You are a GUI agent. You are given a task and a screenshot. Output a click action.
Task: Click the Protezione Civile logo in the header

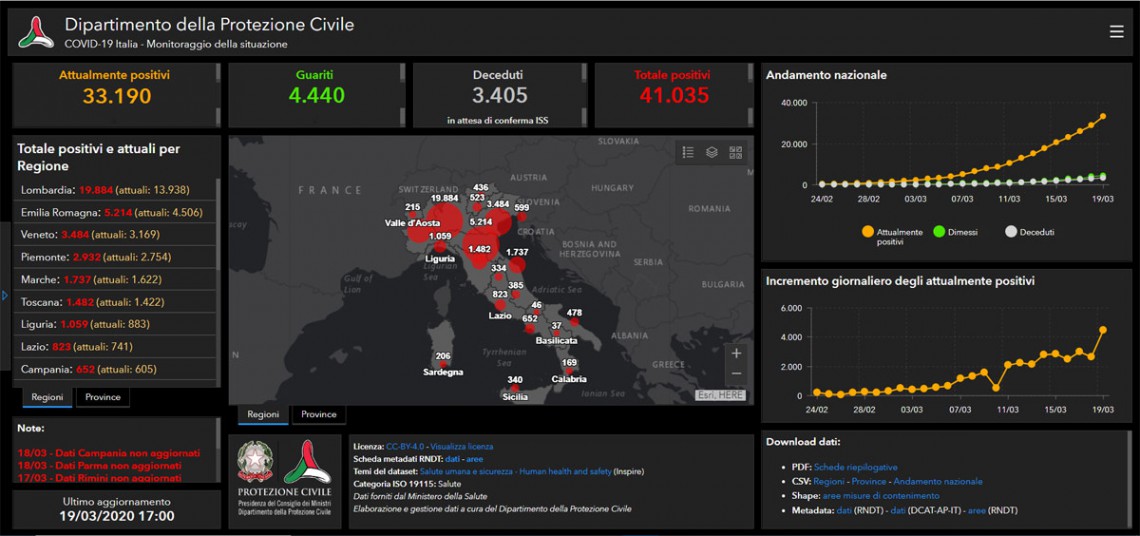[36, 32]
